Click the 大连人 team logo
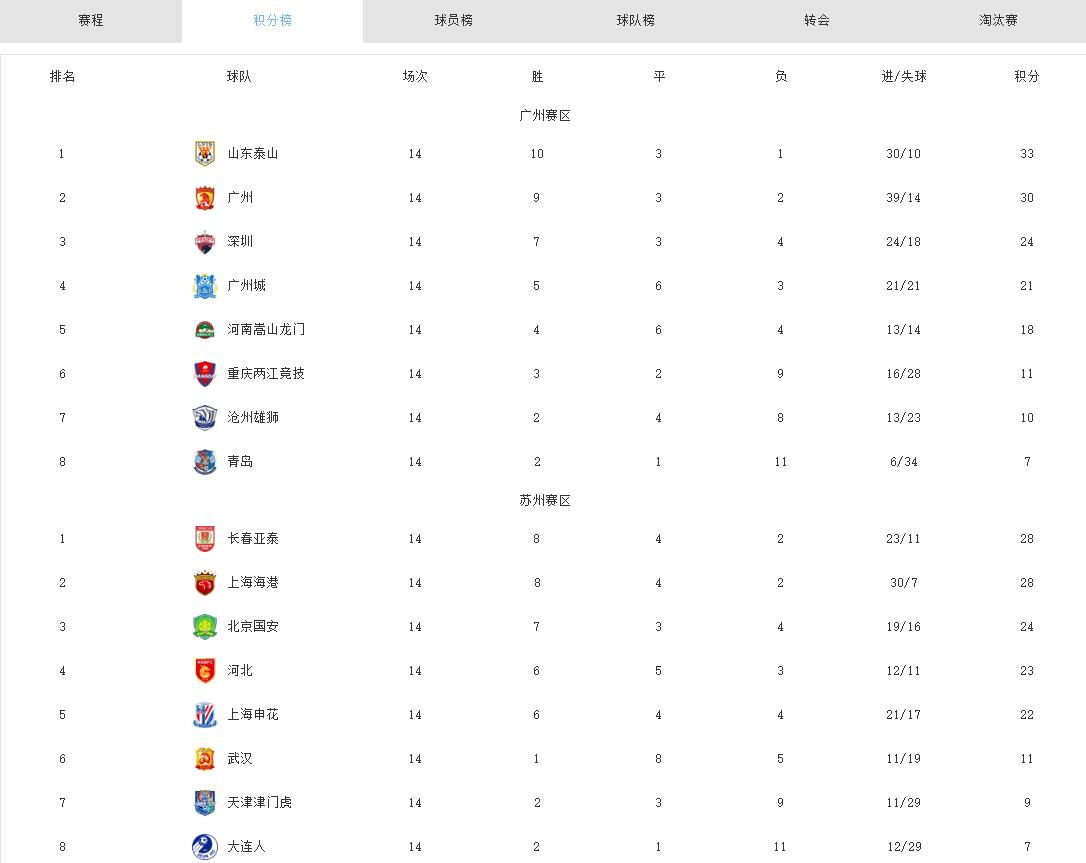The image size is (1086, 863). coord(204,846)
